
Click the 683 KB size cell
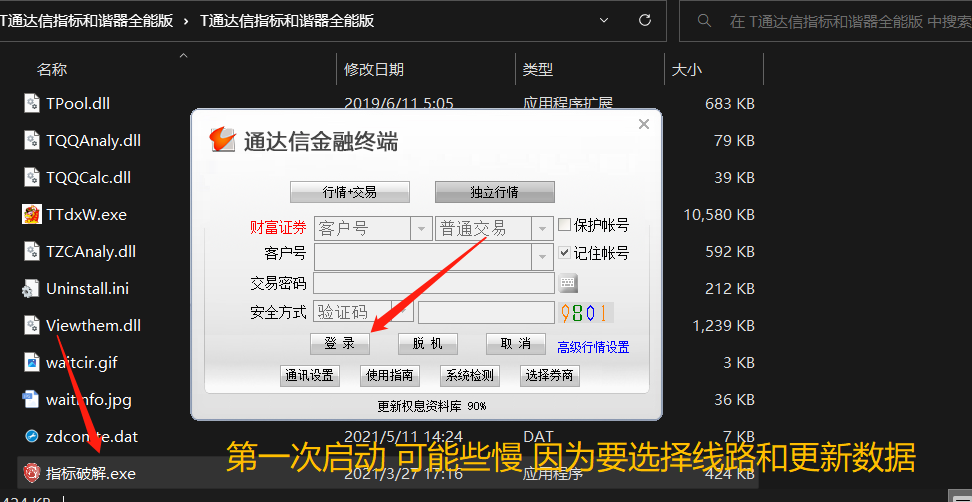[730, 103]
